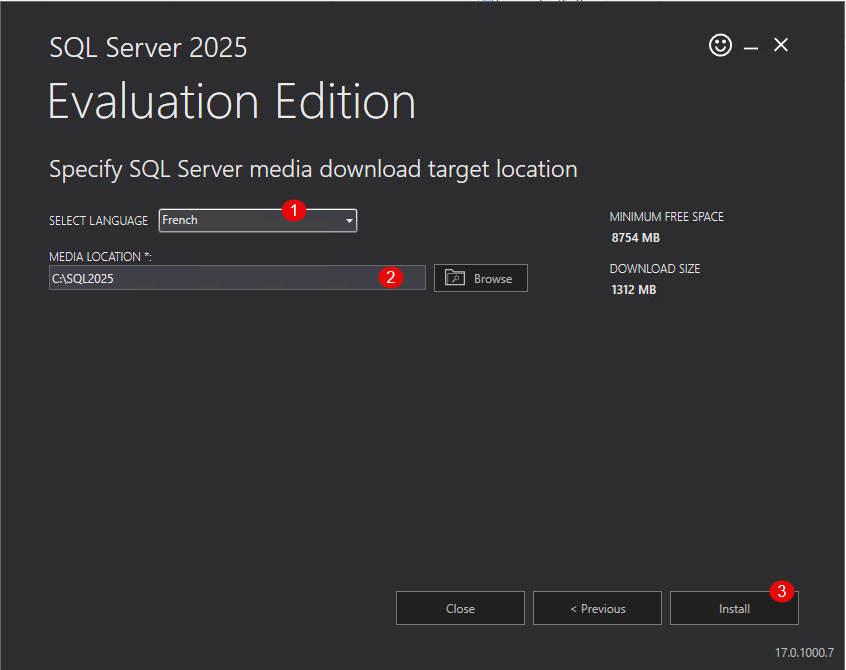The width and height of the screenshot is (846, 670).
Task: Click the SQL Server 2025 heading
Action: [x=148, y=47]
